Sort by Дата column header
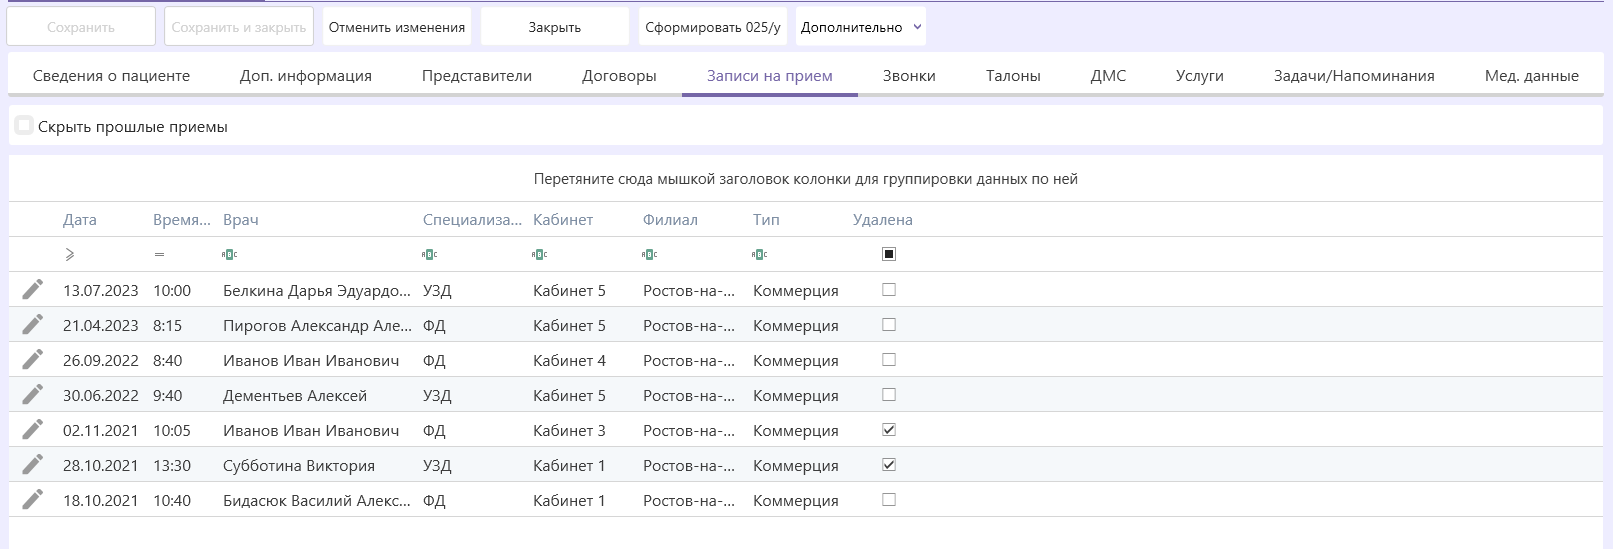The height and width of the screenshot is (549, 1613). point(80,220)
